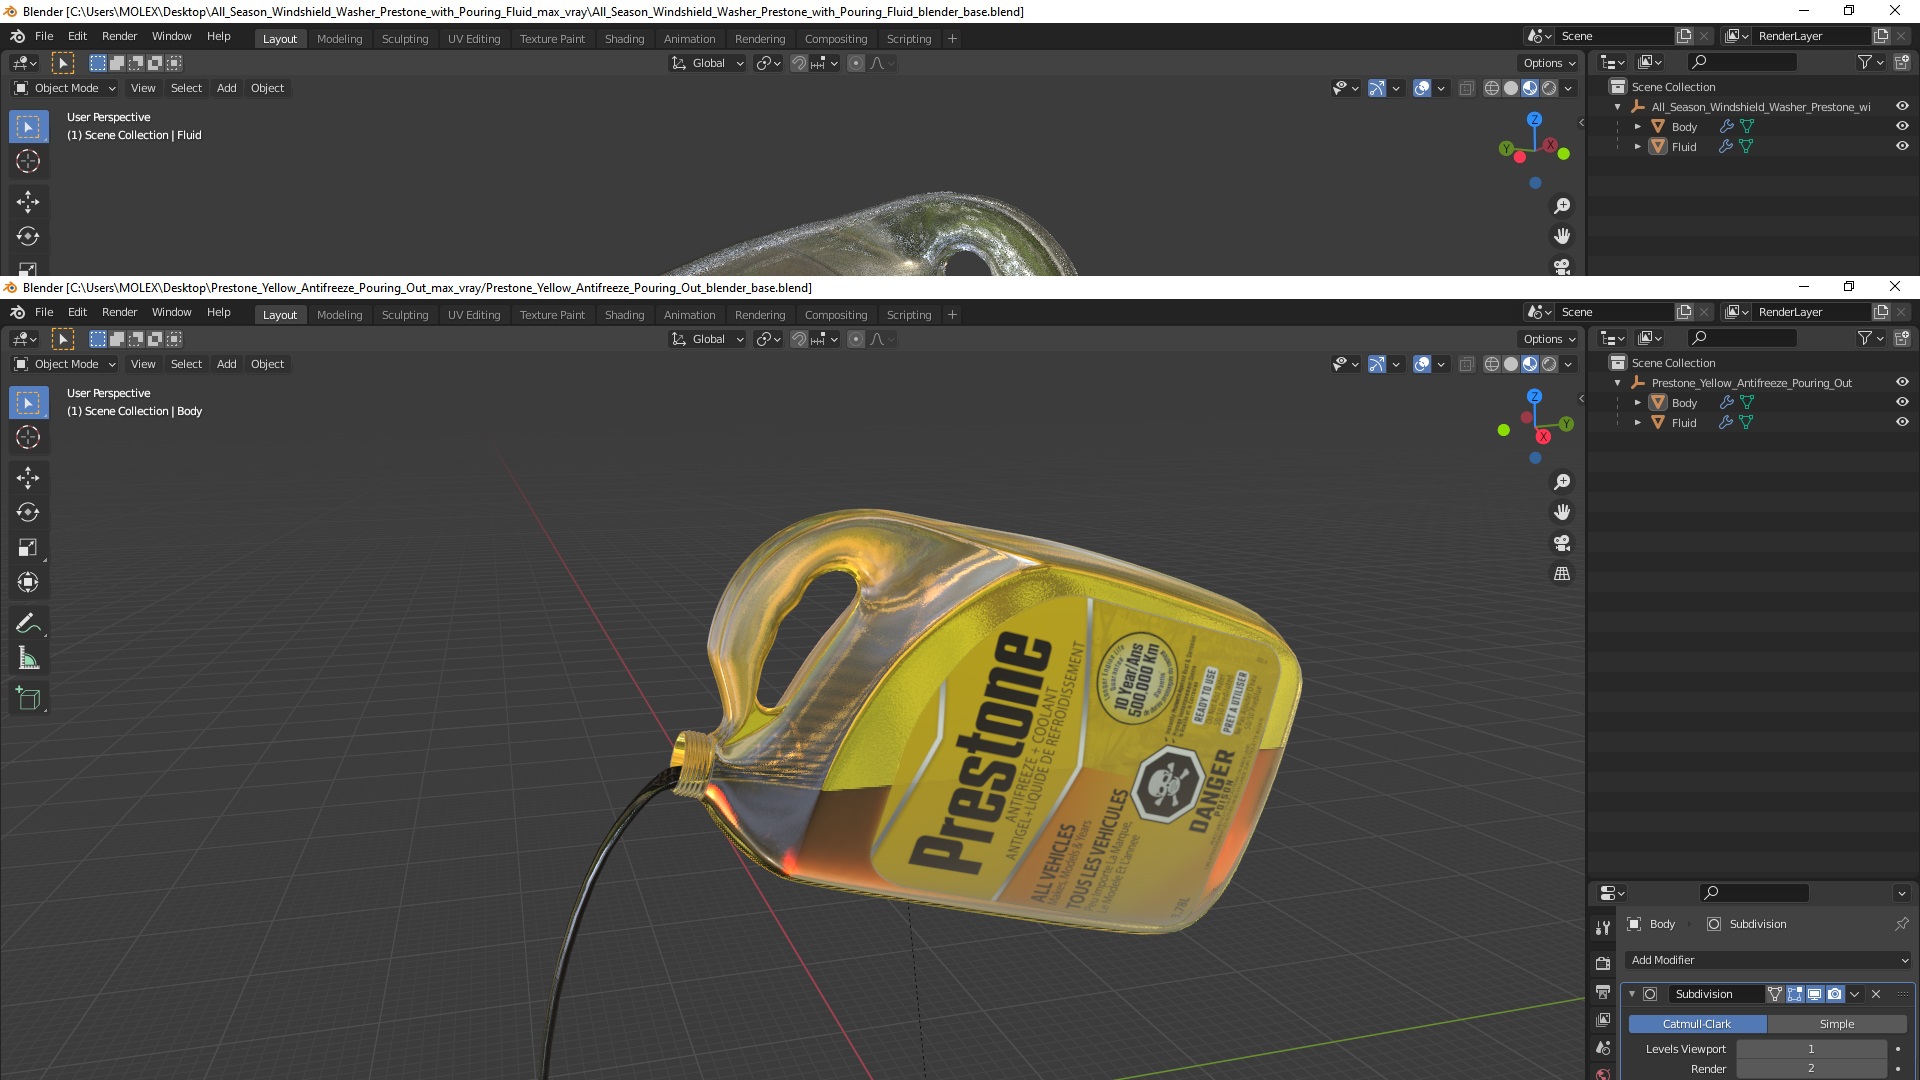Toggle Subdivision modifier render camera display

(1835, 994)
